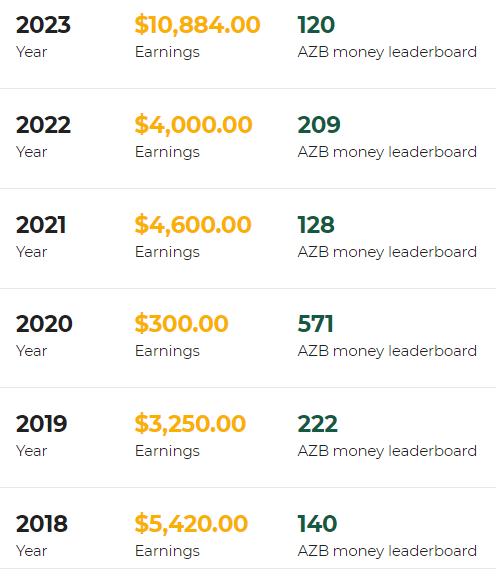This screenshot has width=496, height=586.
Task: Select the $10,884.00 earnings amount
Action: click(x=197, y=25)
